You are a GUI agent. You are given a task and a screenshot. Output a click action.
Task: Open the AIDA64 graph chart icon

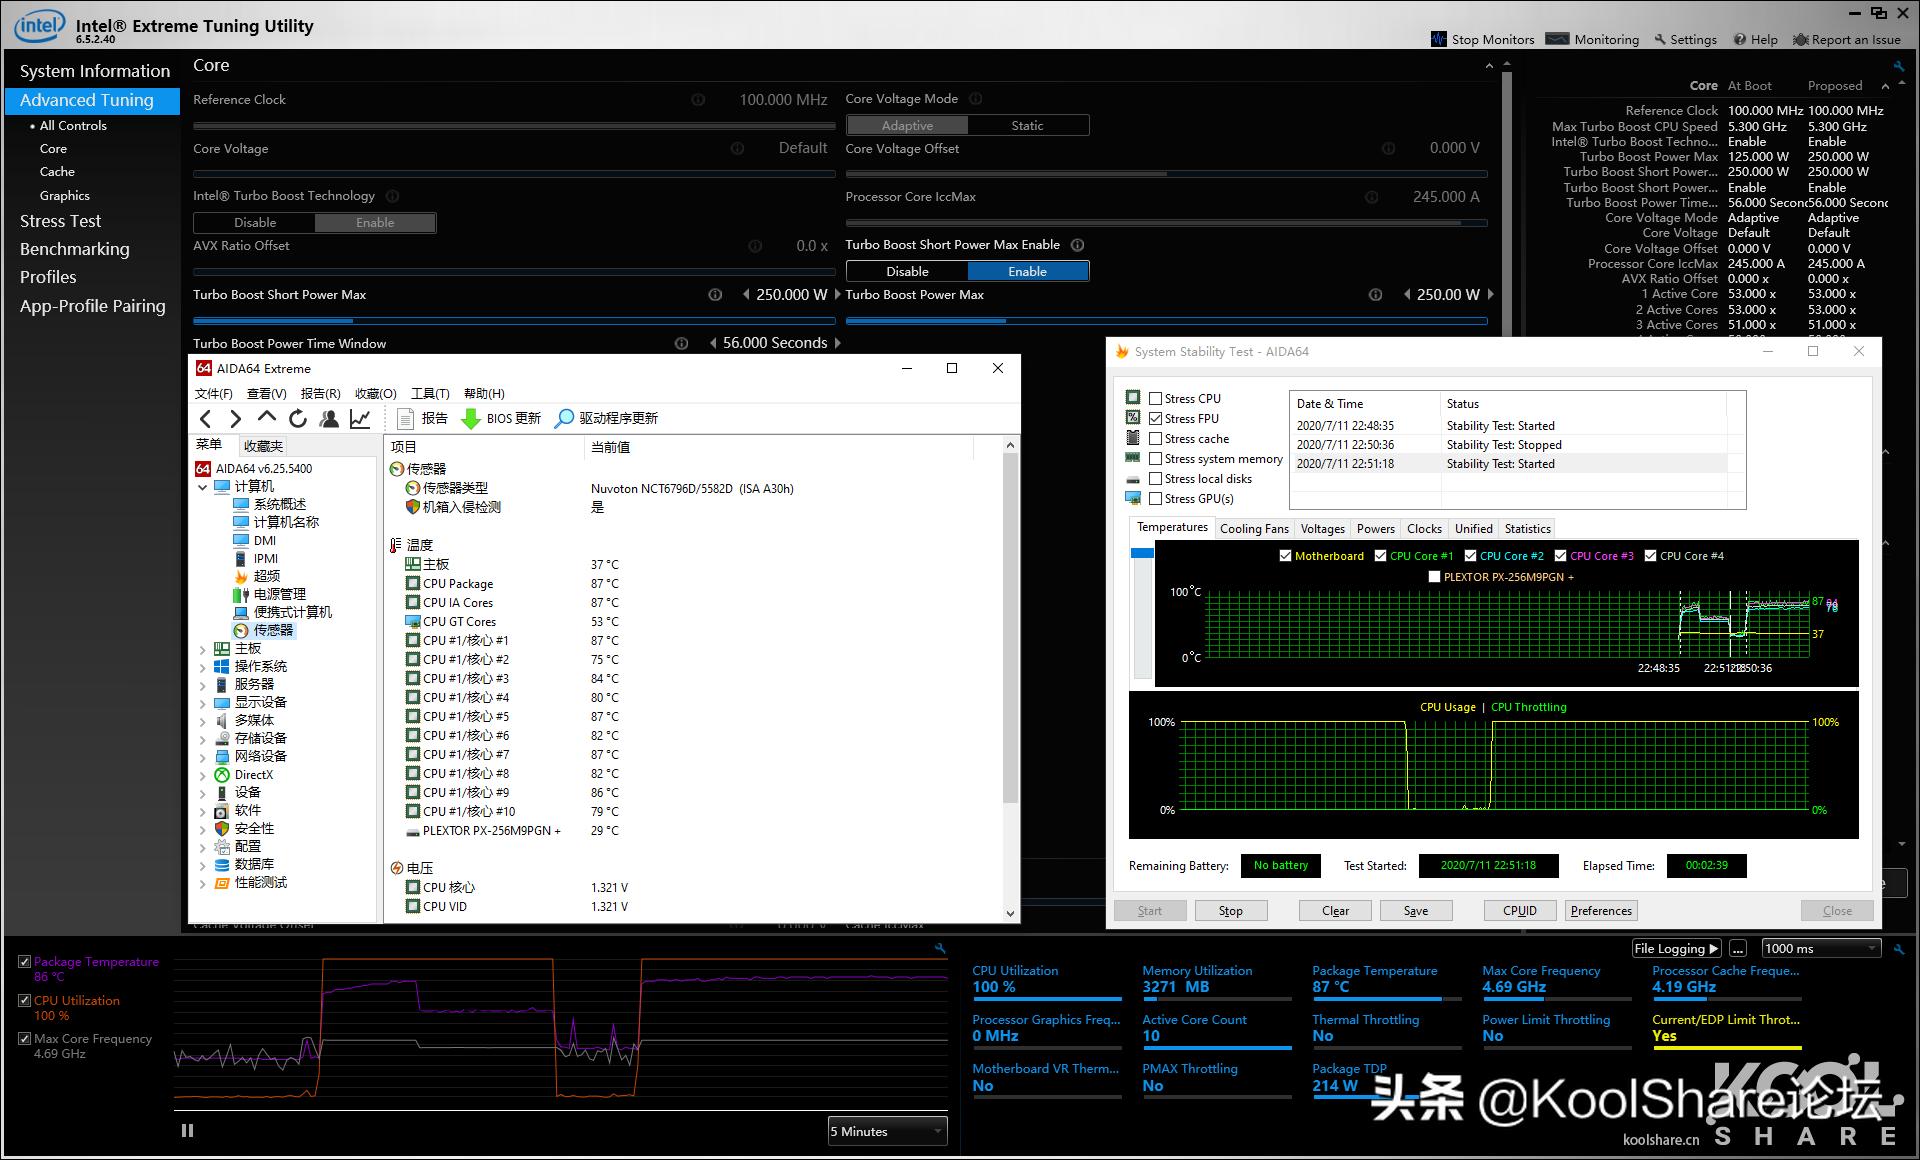click(x=360, y=419)
